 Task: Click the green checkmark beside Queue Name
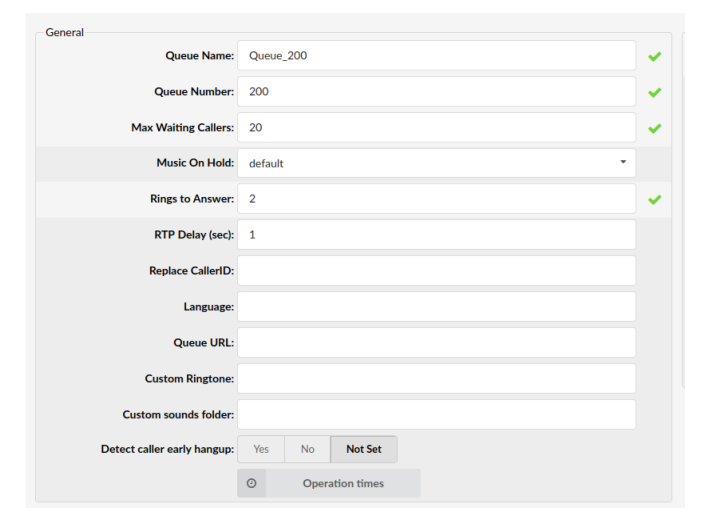coord(654,56)
